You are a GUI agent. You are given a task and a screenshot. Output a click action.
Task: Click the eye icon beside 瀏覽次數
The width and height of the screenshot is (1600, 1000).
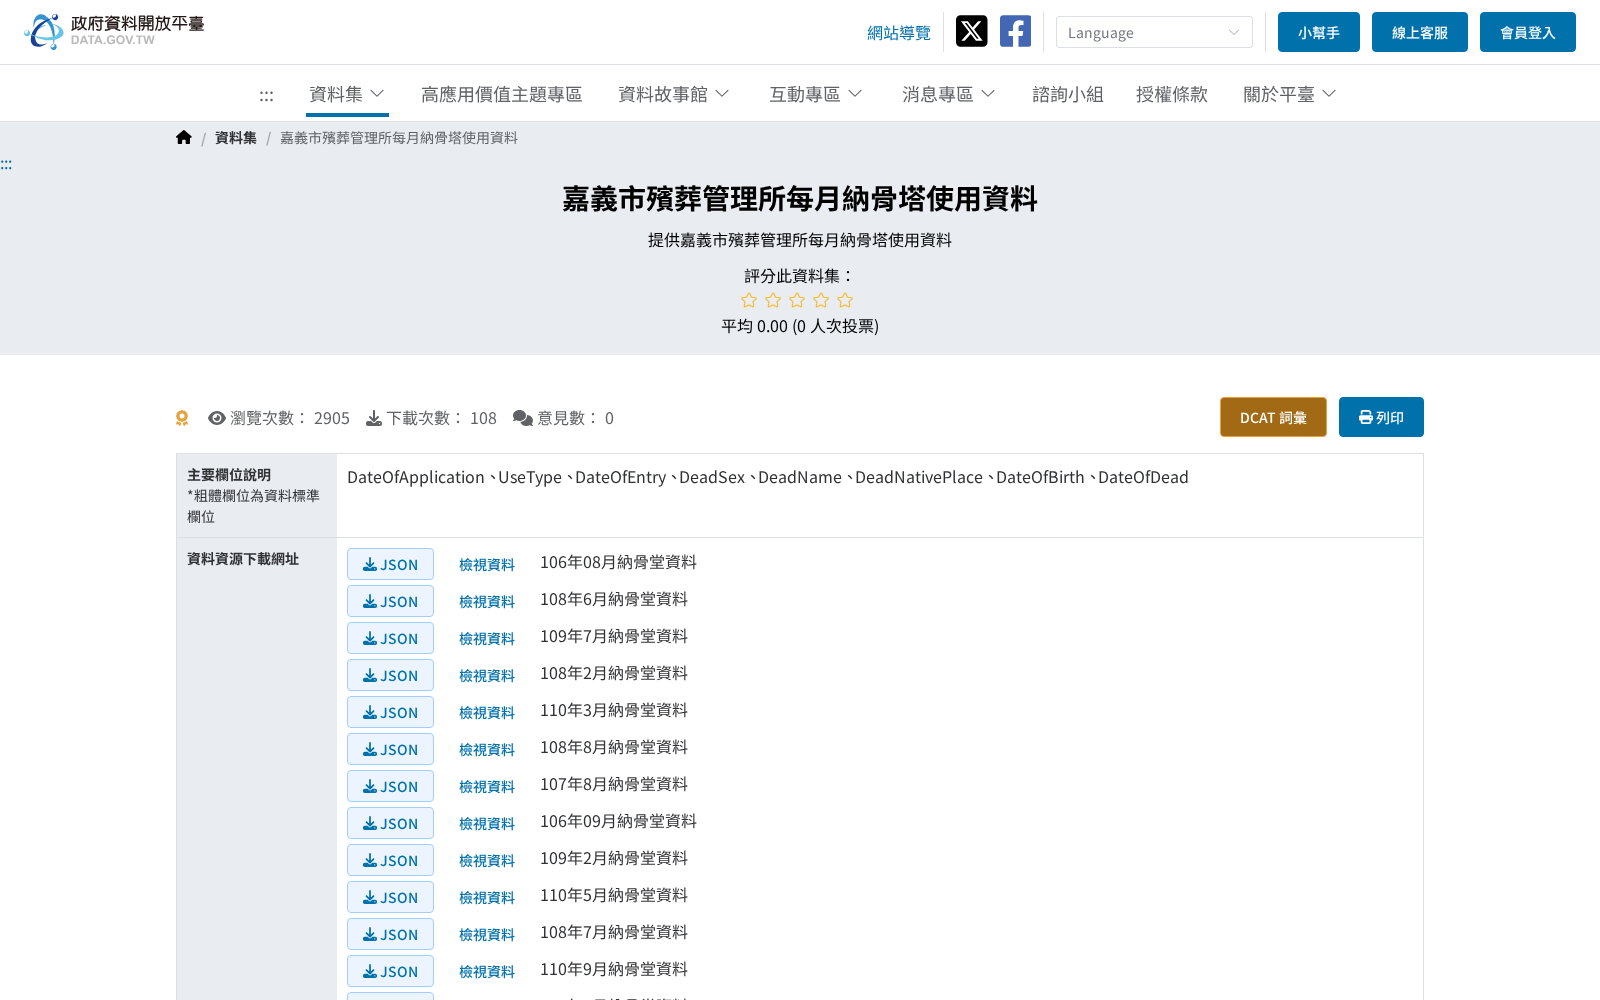217,418
